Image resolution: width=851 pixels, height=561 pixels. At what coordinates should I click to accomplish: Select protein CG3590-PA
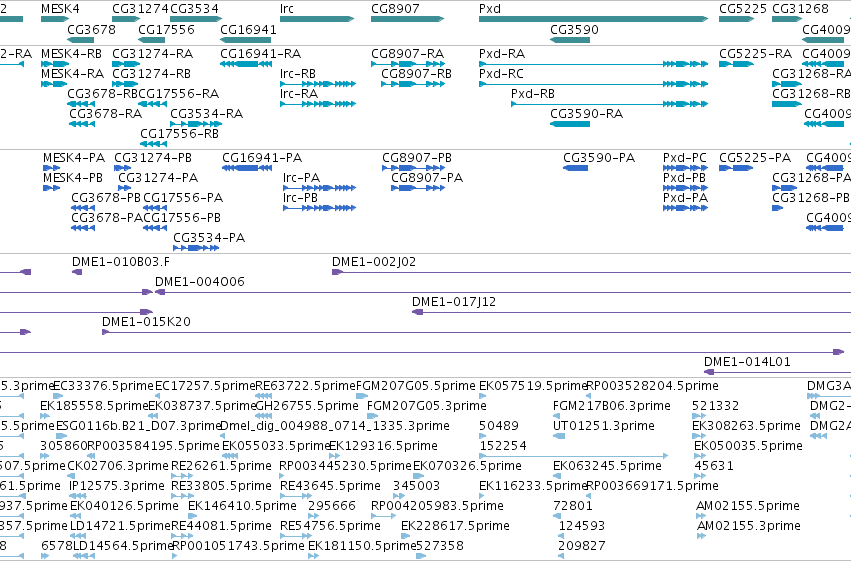pyautogui.click(x=599, y=158)
